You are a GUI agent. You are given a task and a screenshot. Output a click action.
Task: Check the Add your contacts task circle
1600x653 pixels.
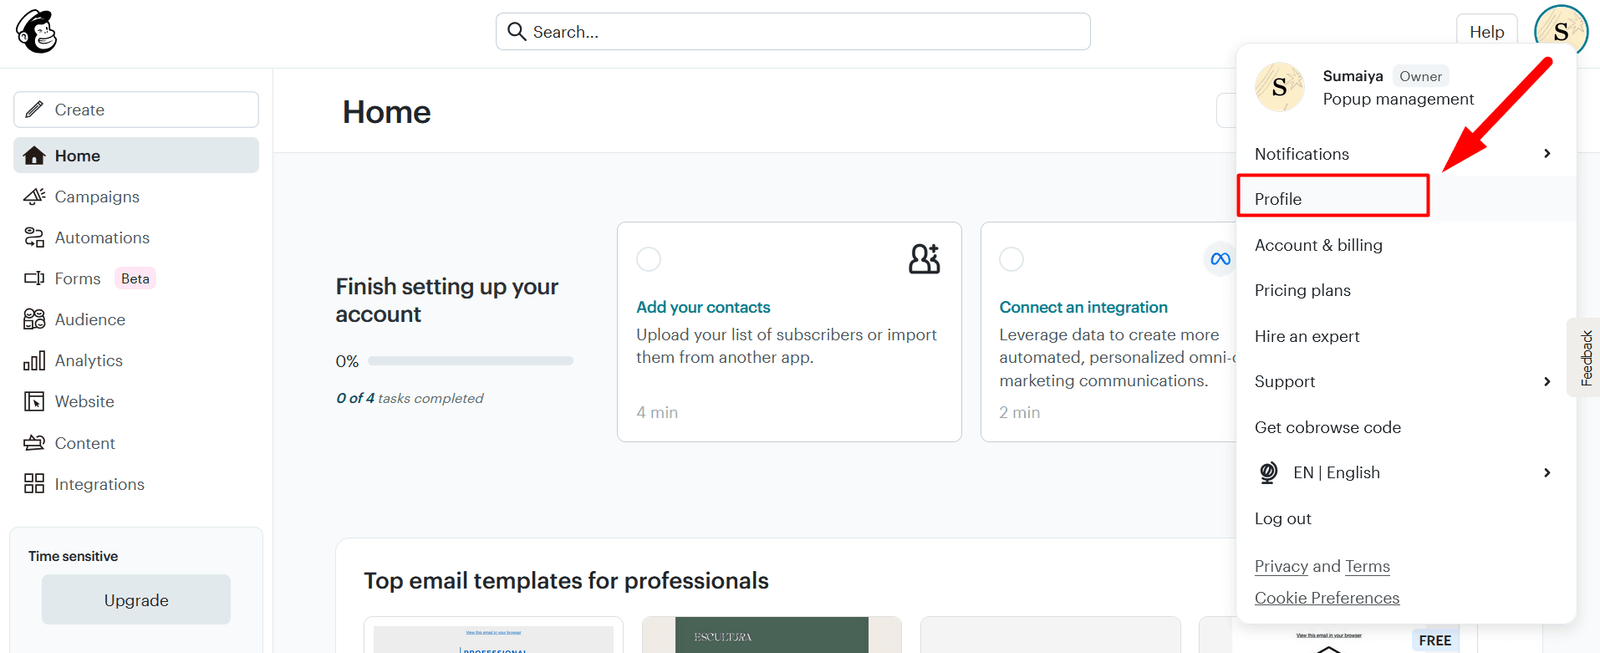point(649,259)
